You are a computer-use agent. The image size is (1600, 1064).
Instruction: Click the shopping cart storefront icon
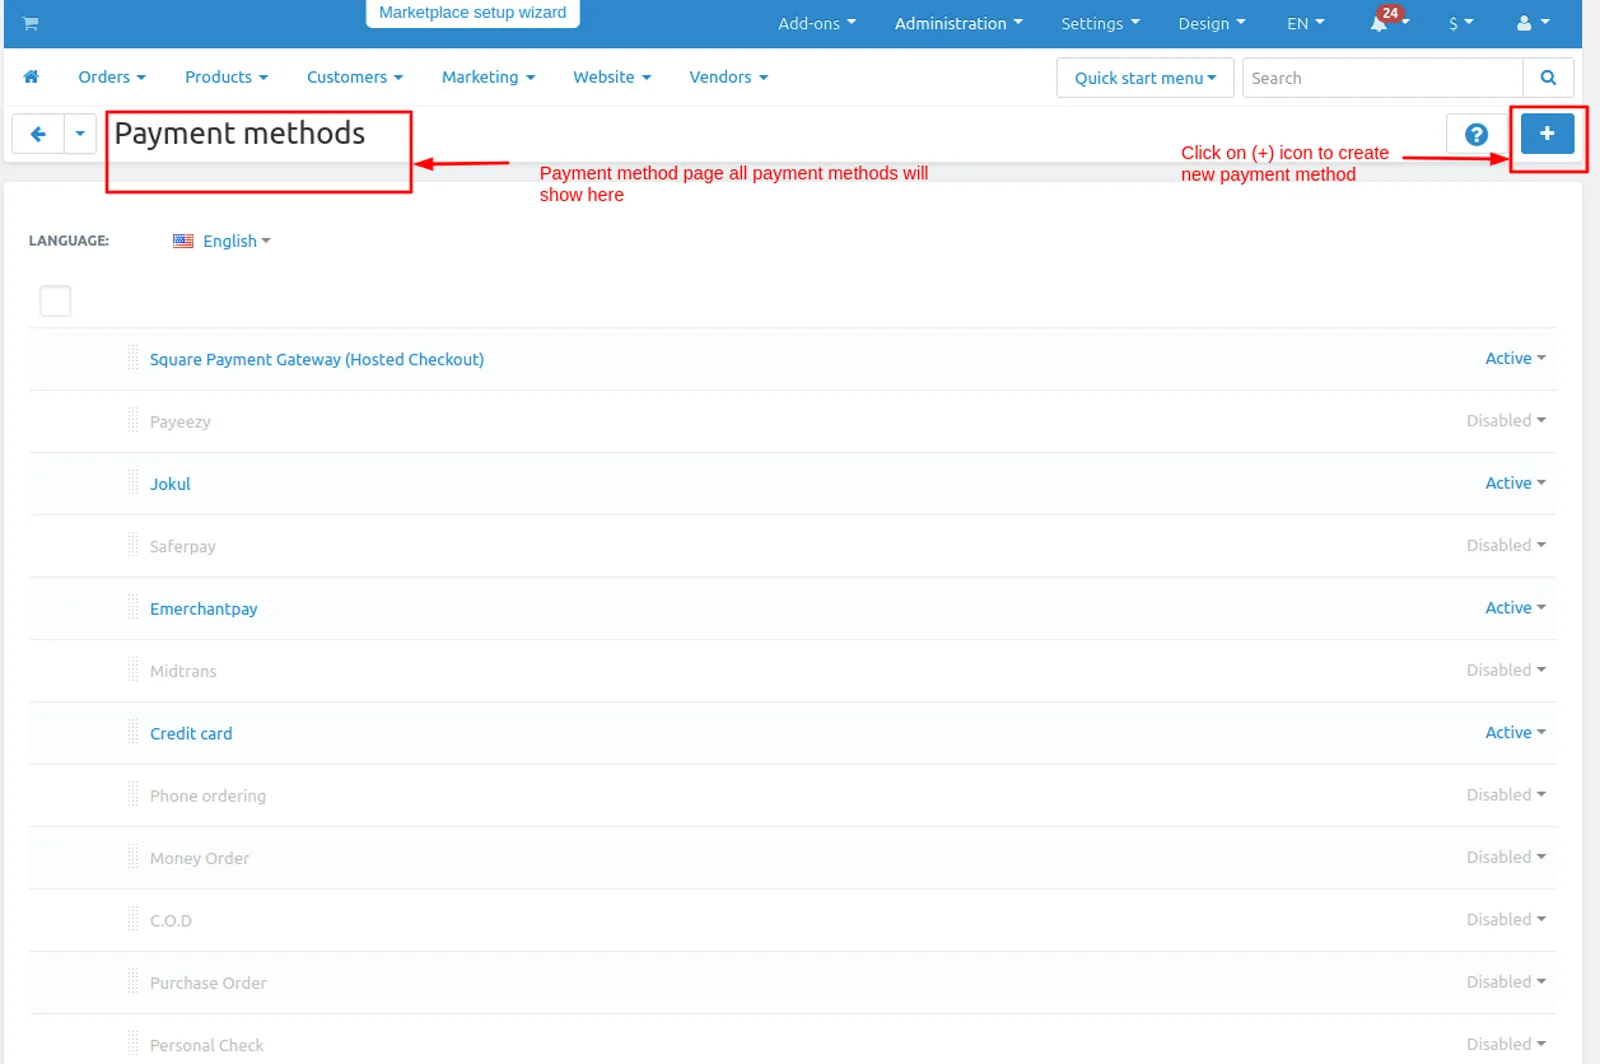coord(31,24)
